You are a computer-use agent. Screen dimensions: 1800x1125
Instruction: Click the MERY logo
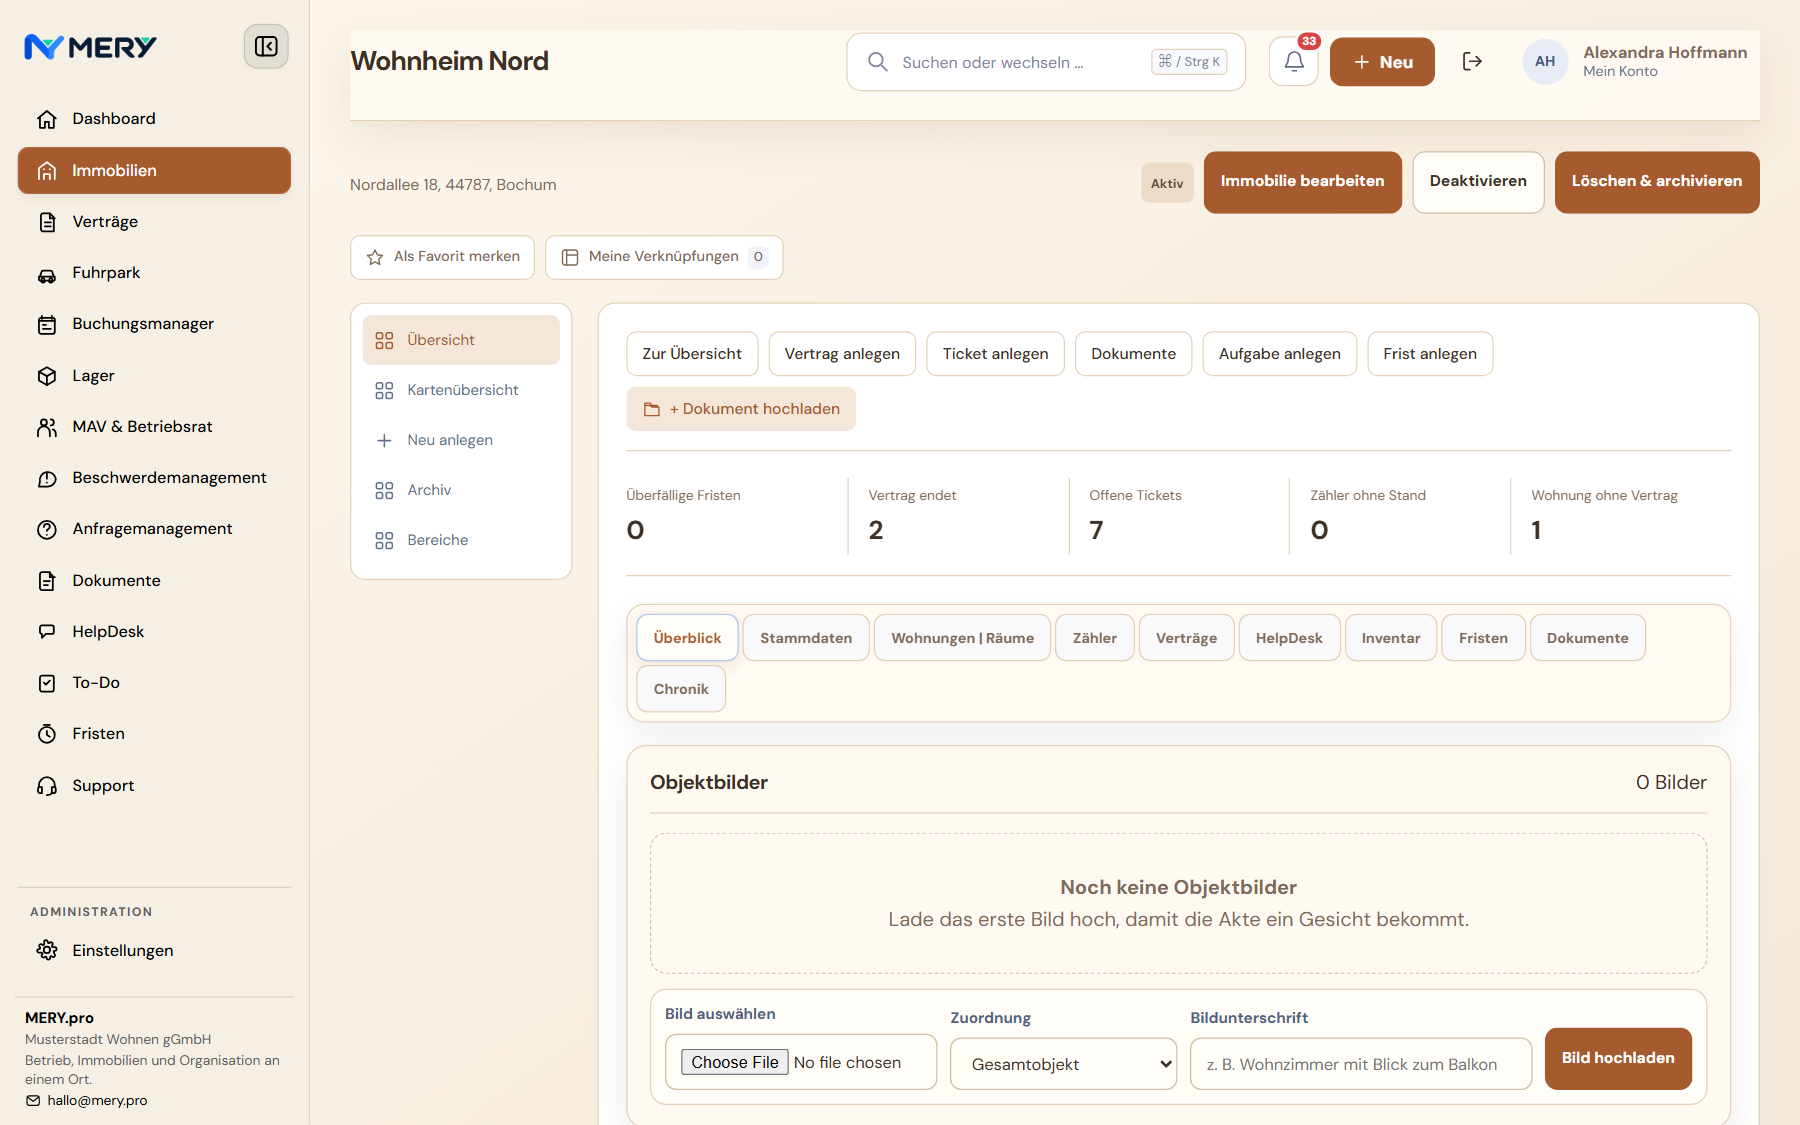tap(90, 47)
